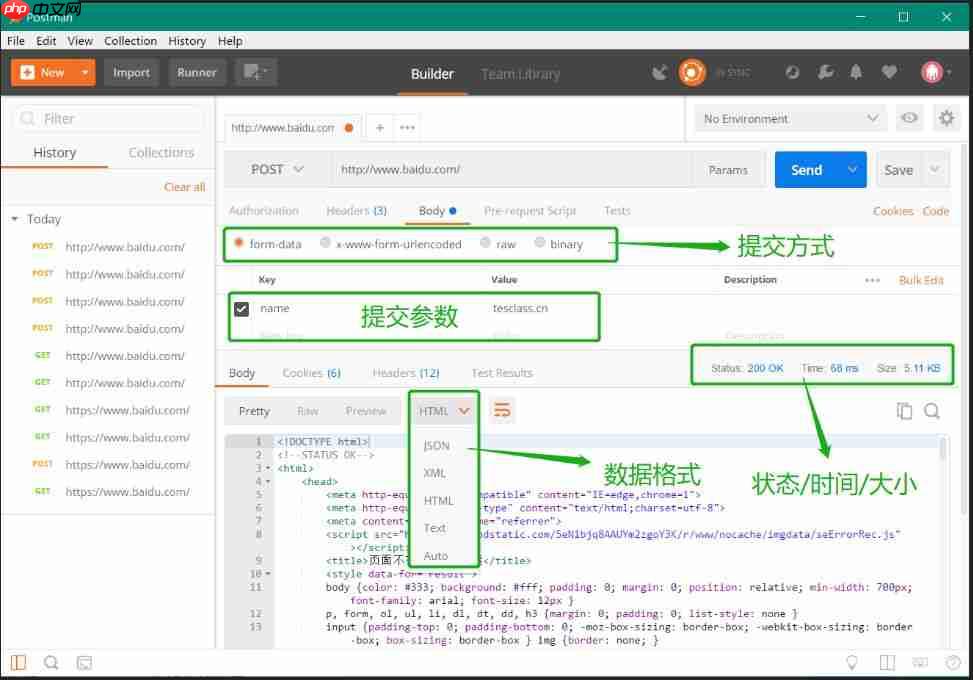973x680 pixels.
Task: Switch to the Collections tab
Action: [x=161, y=153]
